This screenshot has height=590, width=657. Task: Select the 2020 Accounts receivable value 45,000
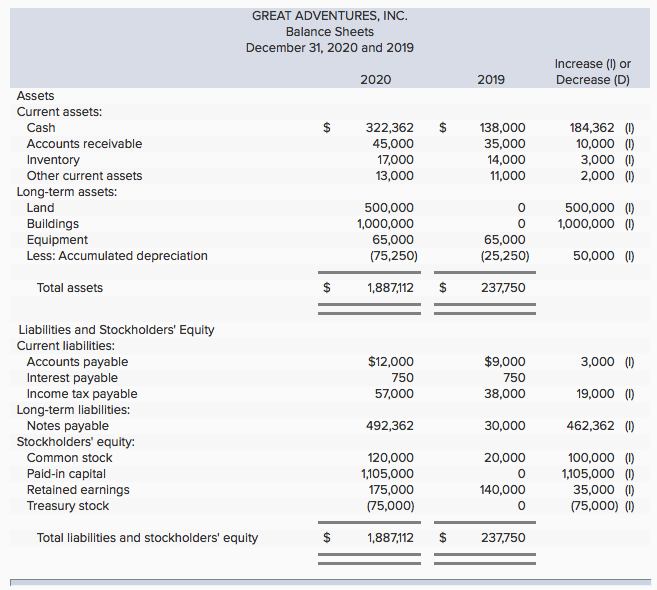click(393, 144)
